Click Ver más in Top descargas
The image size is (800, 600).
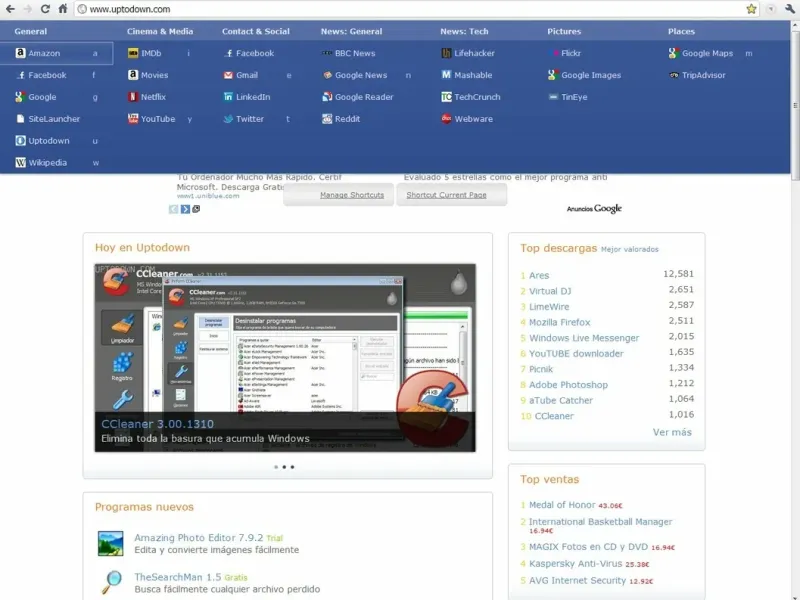click(x=672, y=432)
